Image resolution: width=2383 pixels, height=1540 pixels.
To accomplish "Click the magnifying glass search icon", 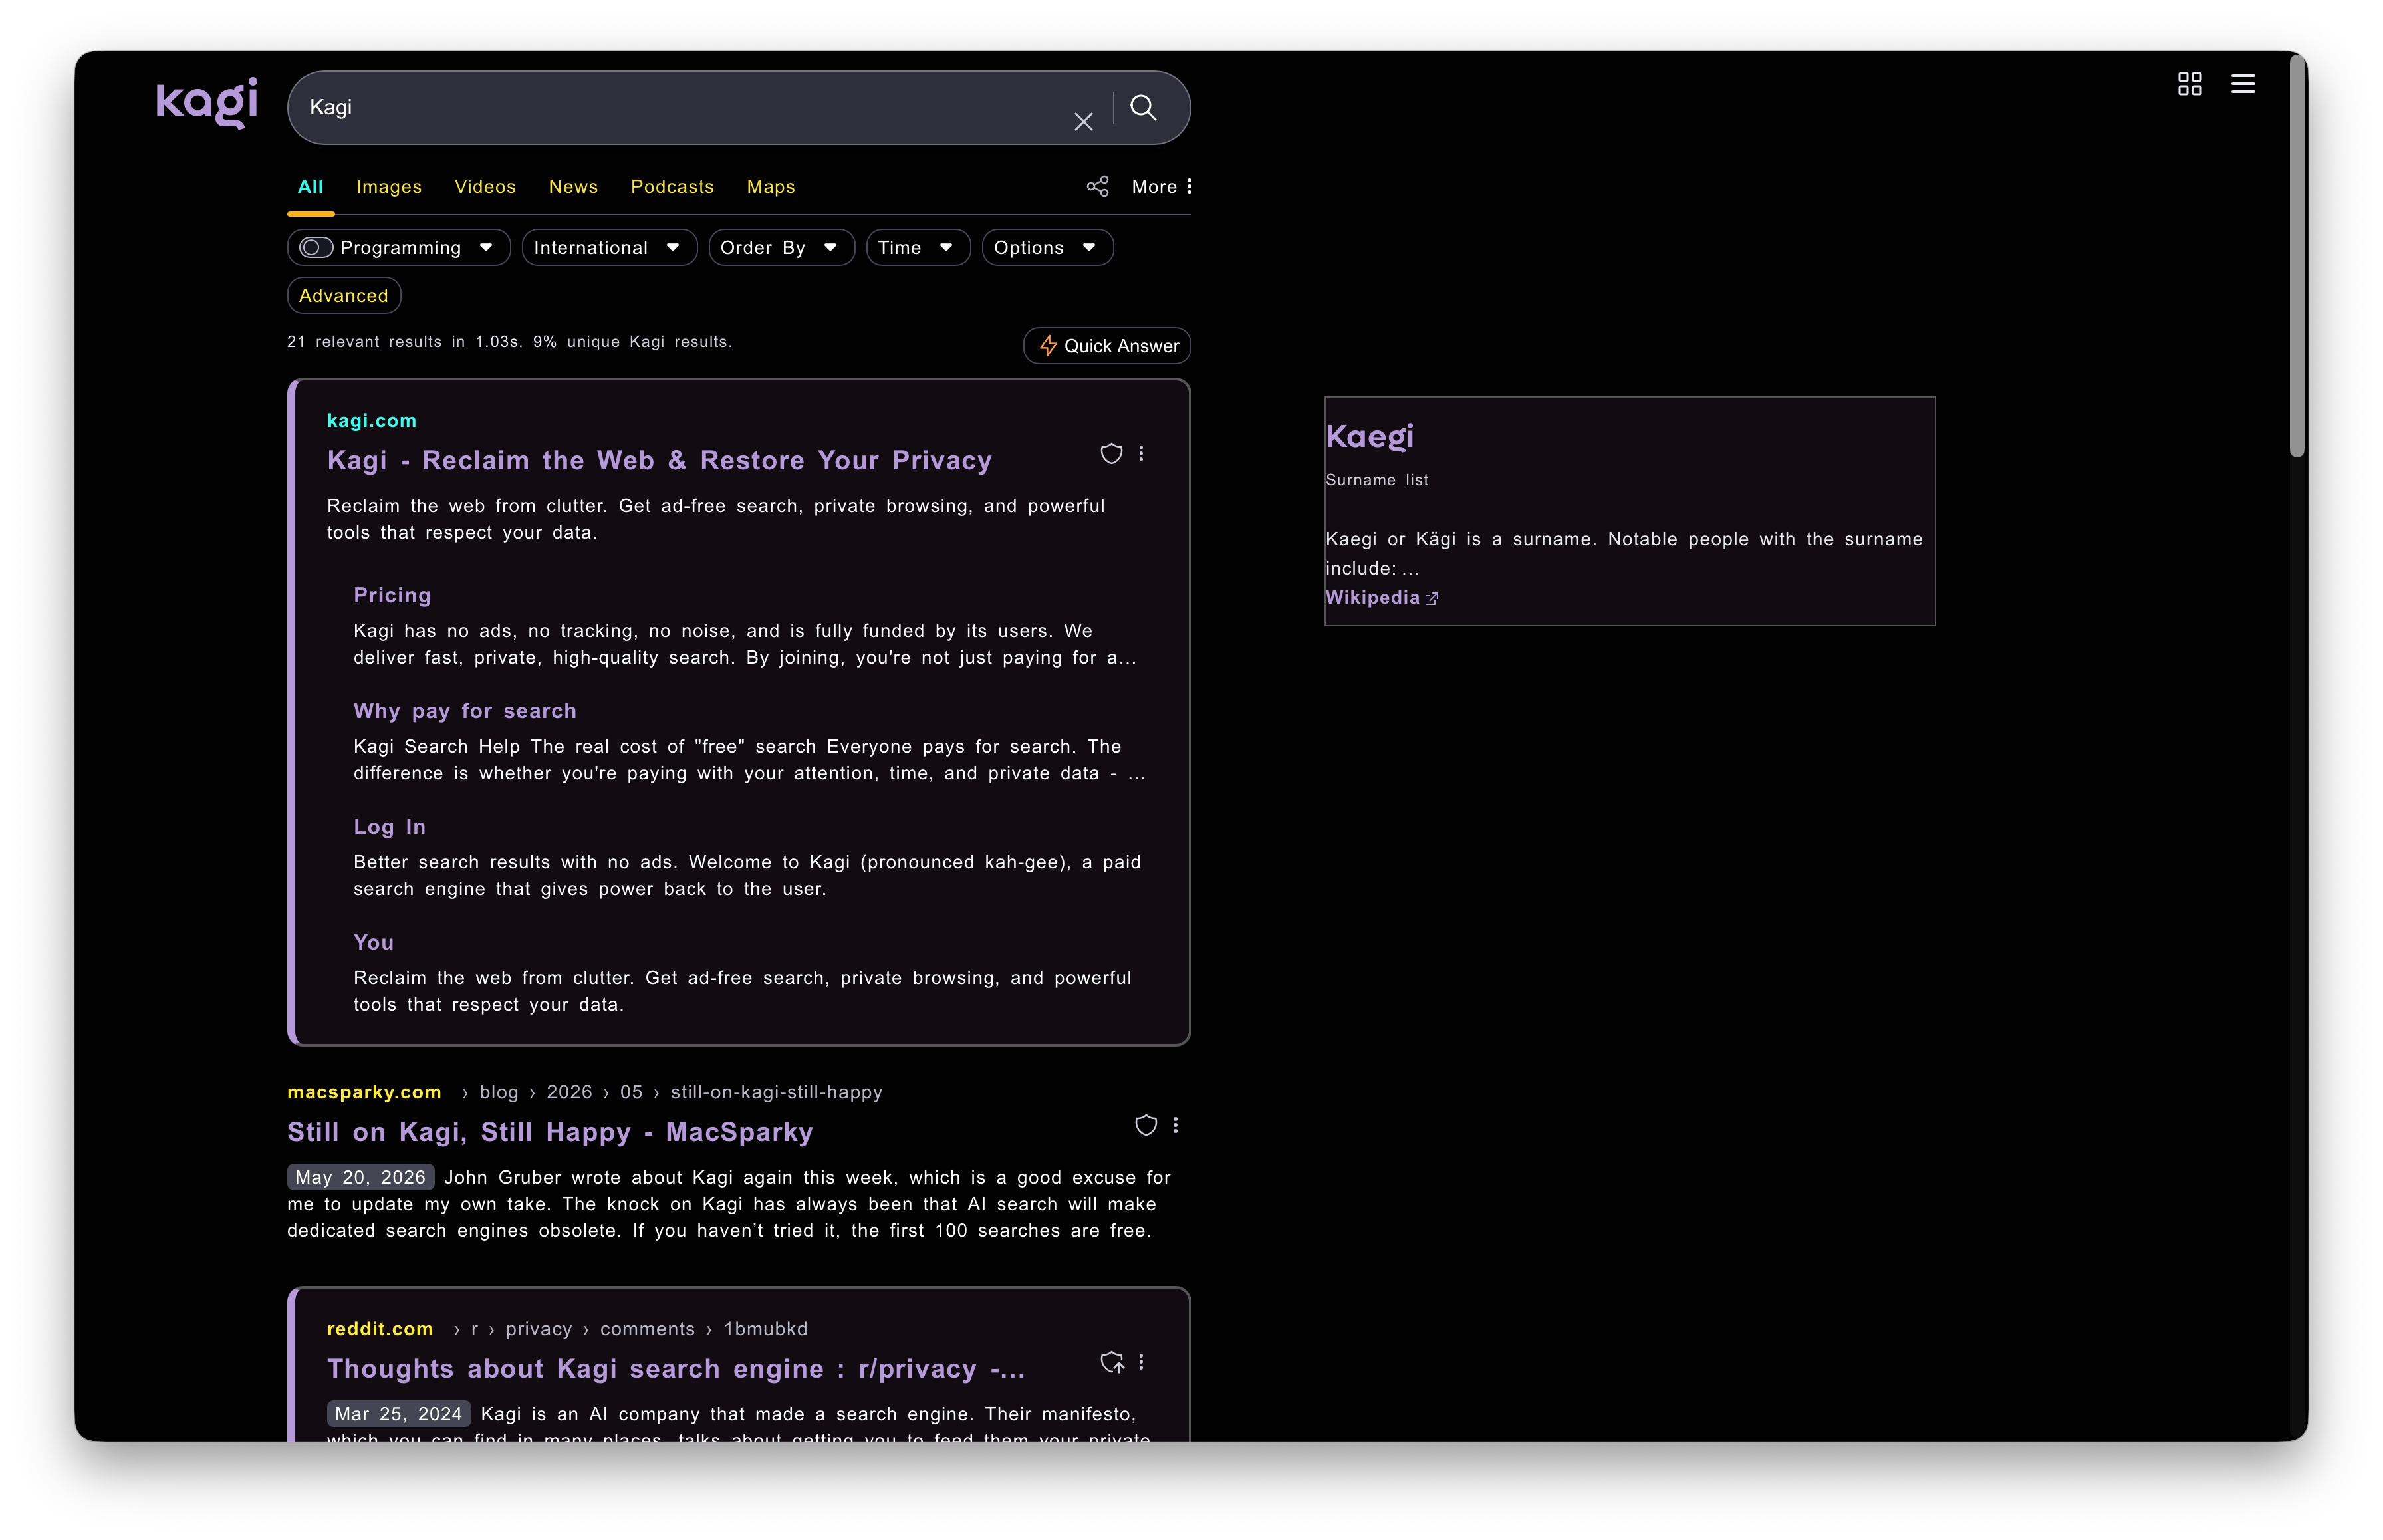I will click(x=1143, y=108).
